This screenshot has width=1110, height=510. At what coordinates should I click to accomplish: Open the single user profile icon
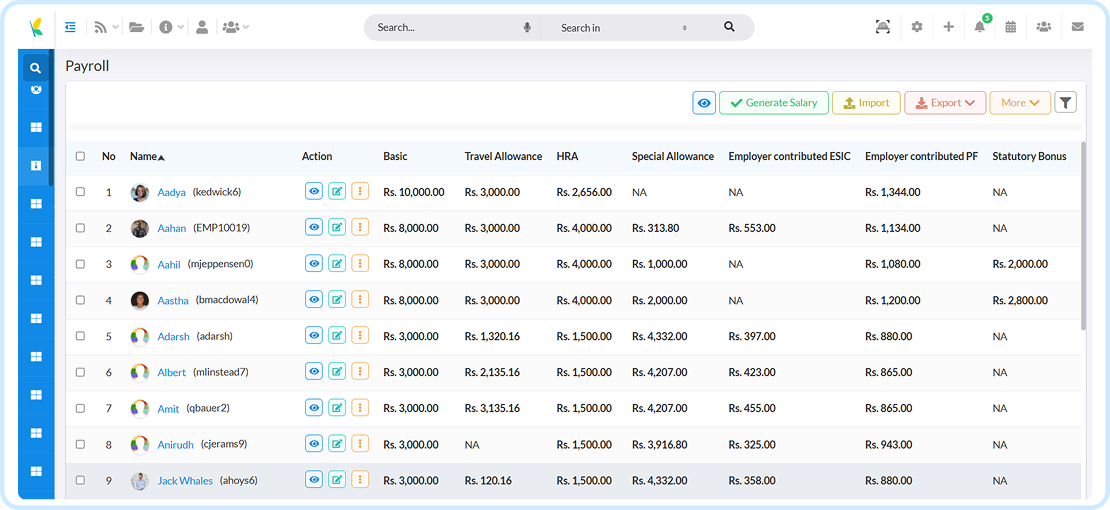[x=202, y=27]
